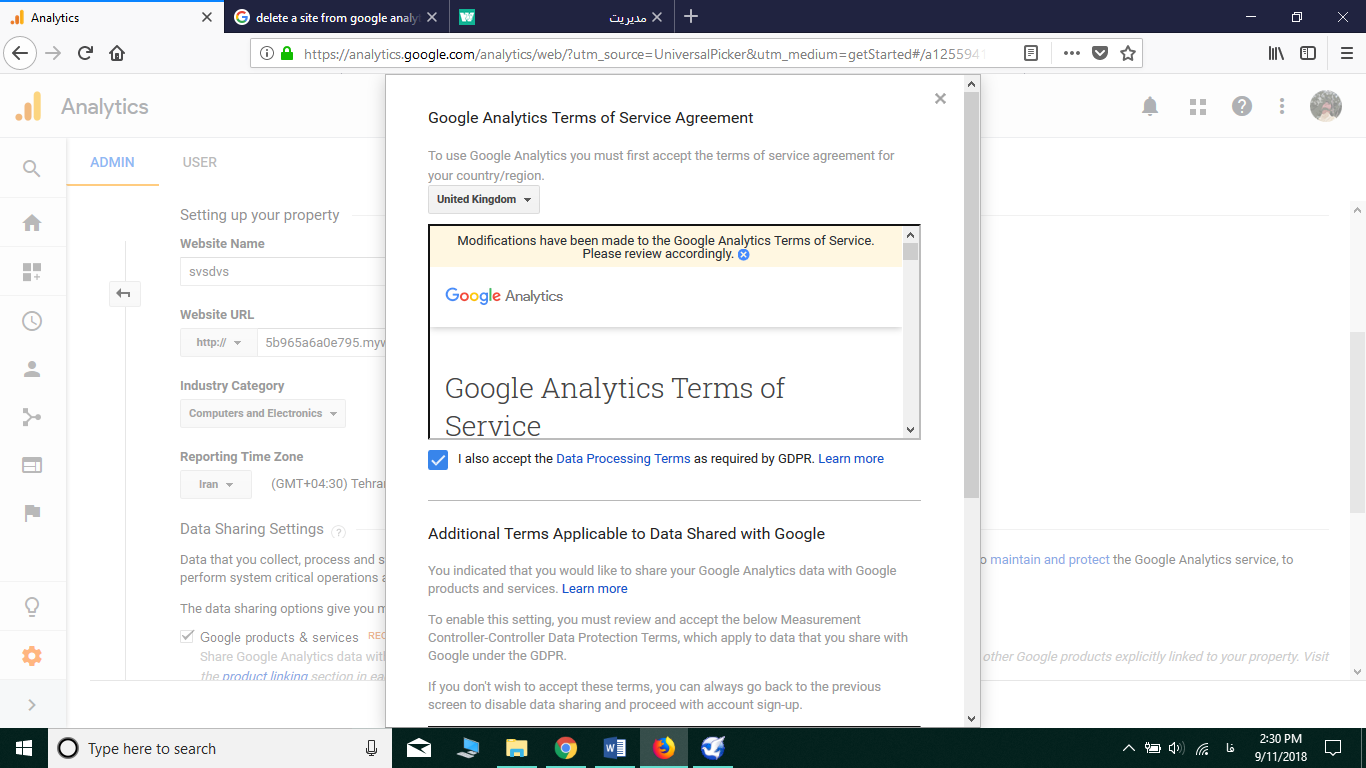Viewport: 1366px width, 768px height.
Task: Open the Iran time zone dropdown
Action: (215, 484)
